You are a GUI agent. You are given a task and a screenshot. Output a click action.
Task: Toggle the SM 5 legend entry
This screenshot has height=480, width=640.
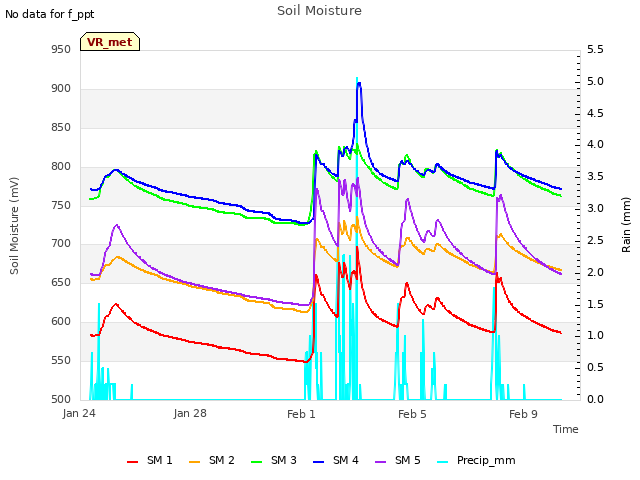coord(398,460)
